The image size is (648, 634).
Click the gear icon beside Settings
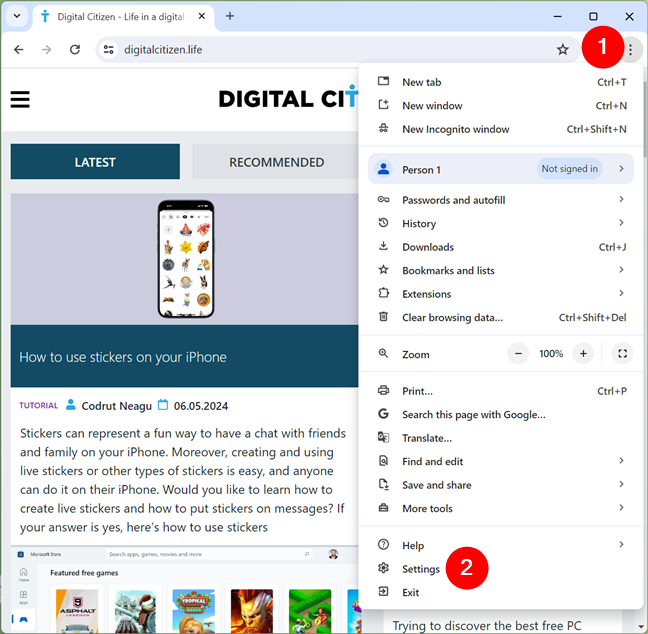384,568
